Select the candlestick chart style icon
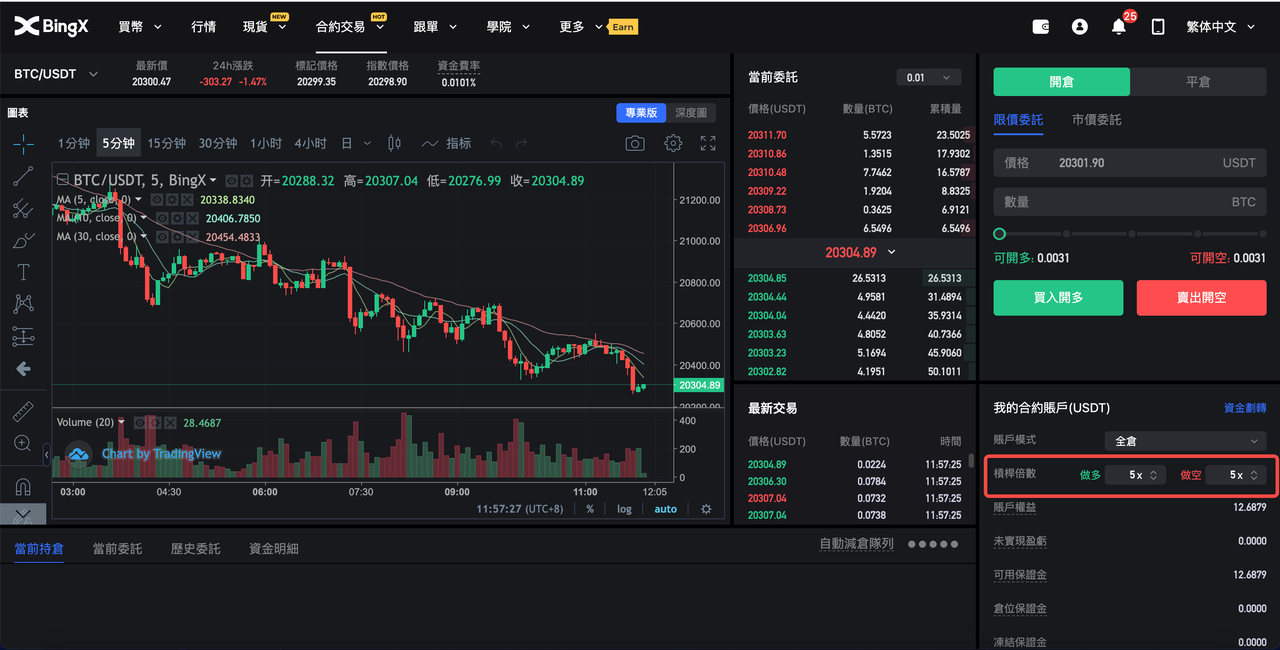Screen dimensions: 1280x650 point(394,143)
